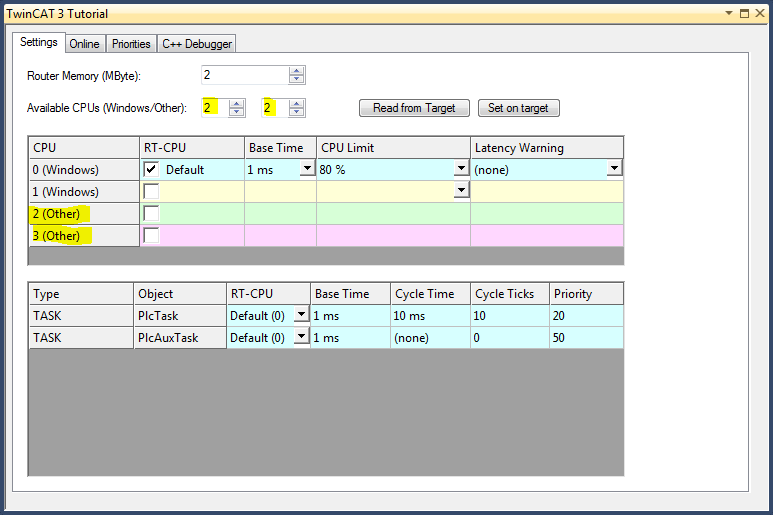Click the Other CPUs count field
This screenshot has height=515, width=773.
tap(275, 108)
